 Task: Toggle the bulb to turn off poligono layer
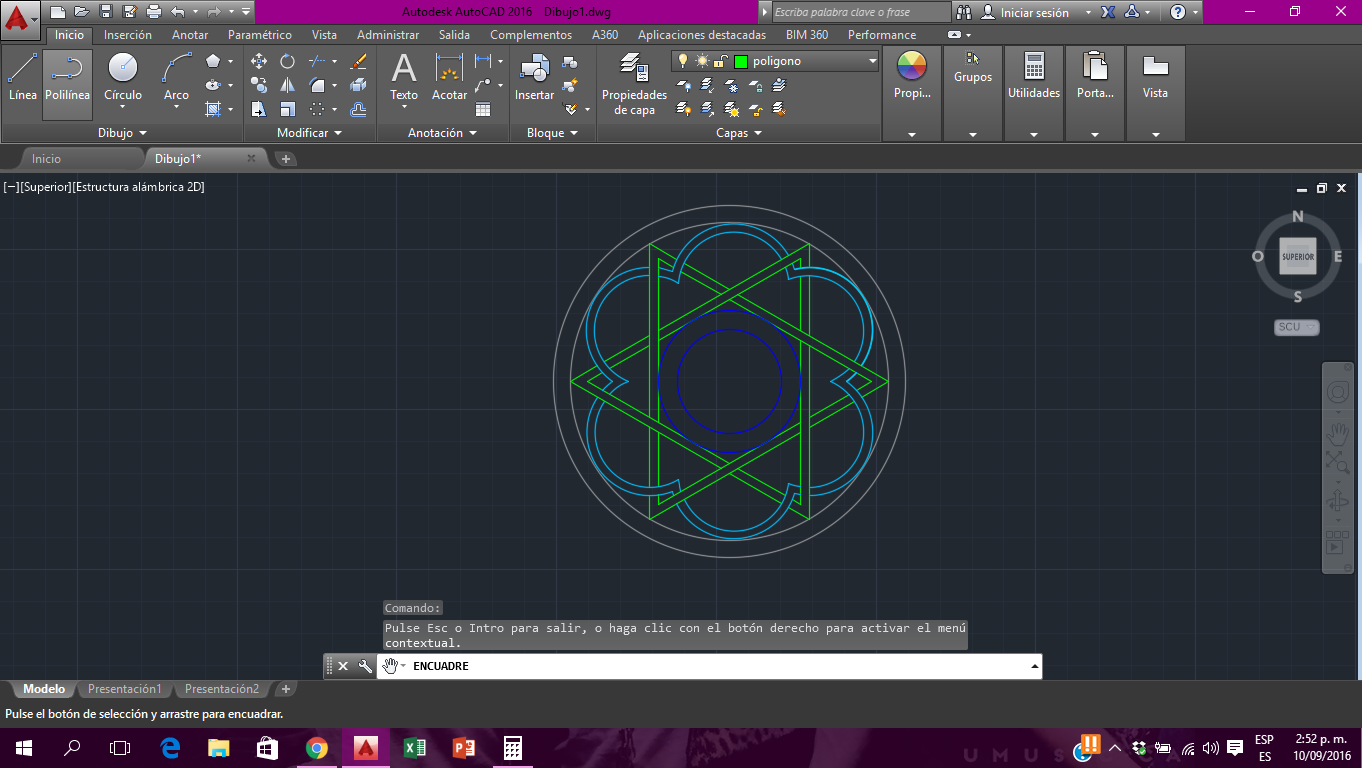(x=682, y=60)
